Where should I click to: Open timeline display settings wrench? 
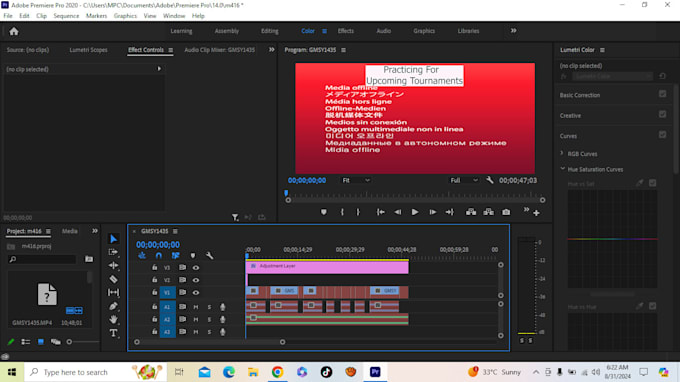(x=209, y=256)
